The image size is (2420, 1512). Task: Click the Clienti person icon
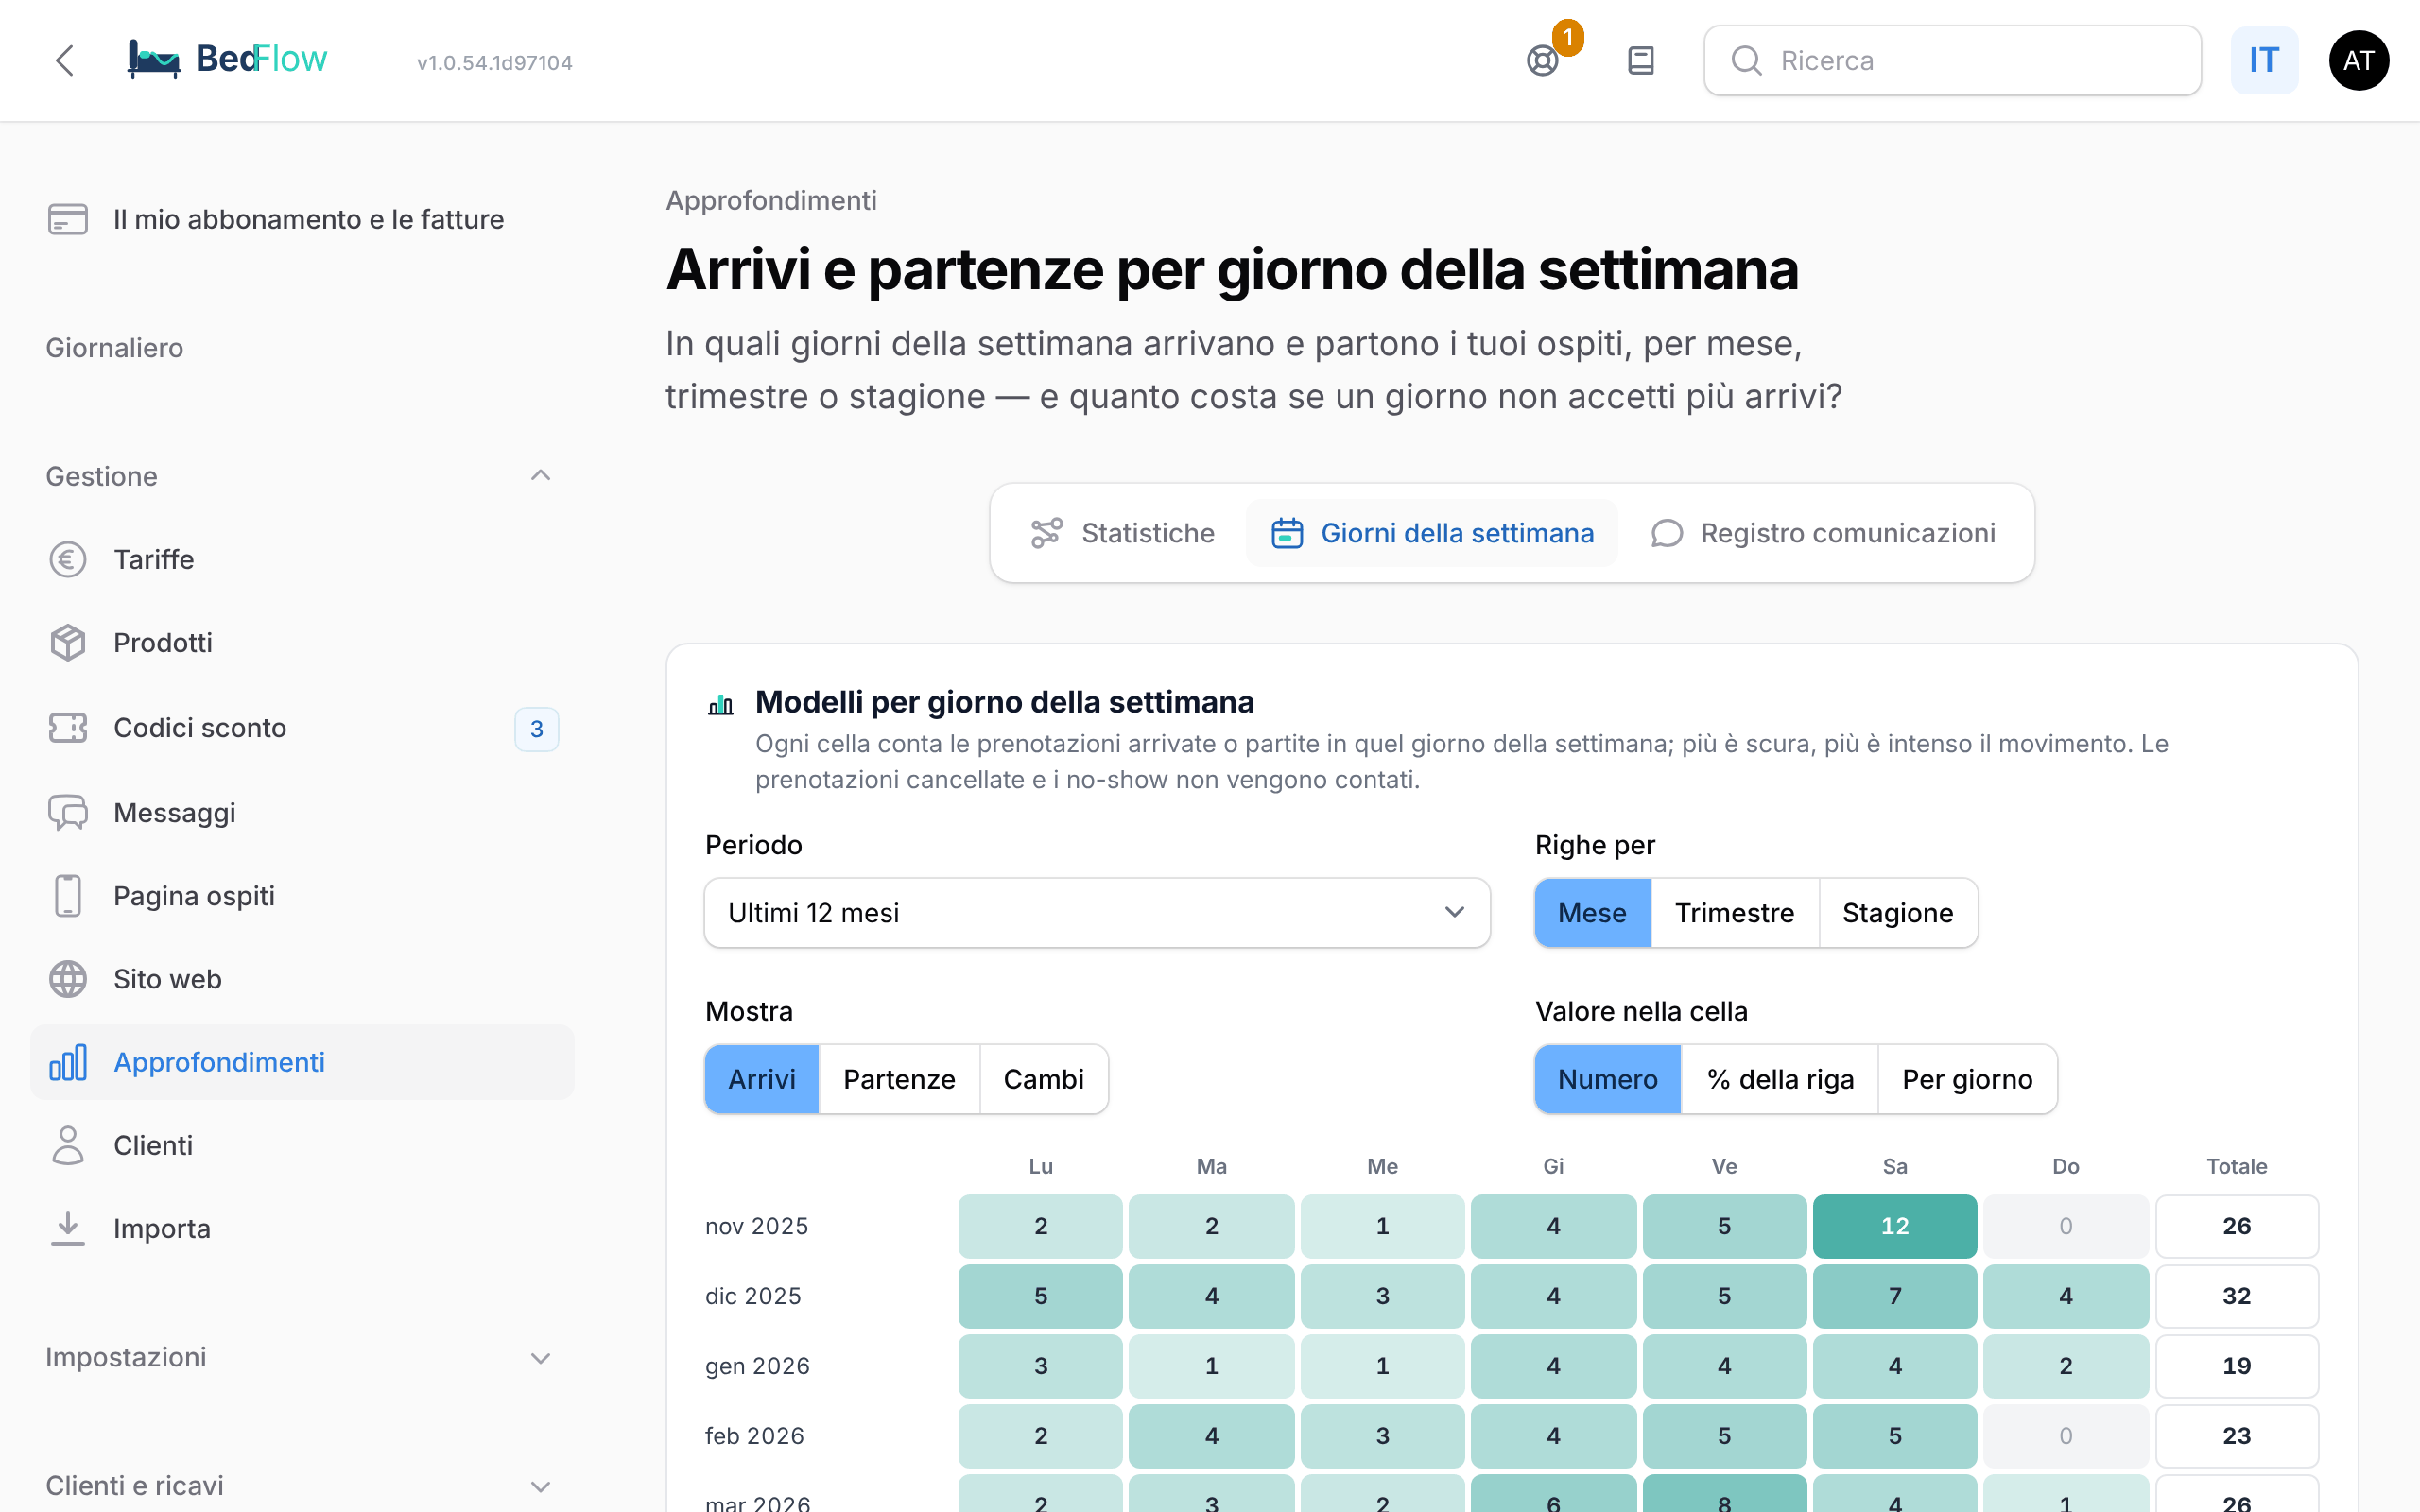68,1145
